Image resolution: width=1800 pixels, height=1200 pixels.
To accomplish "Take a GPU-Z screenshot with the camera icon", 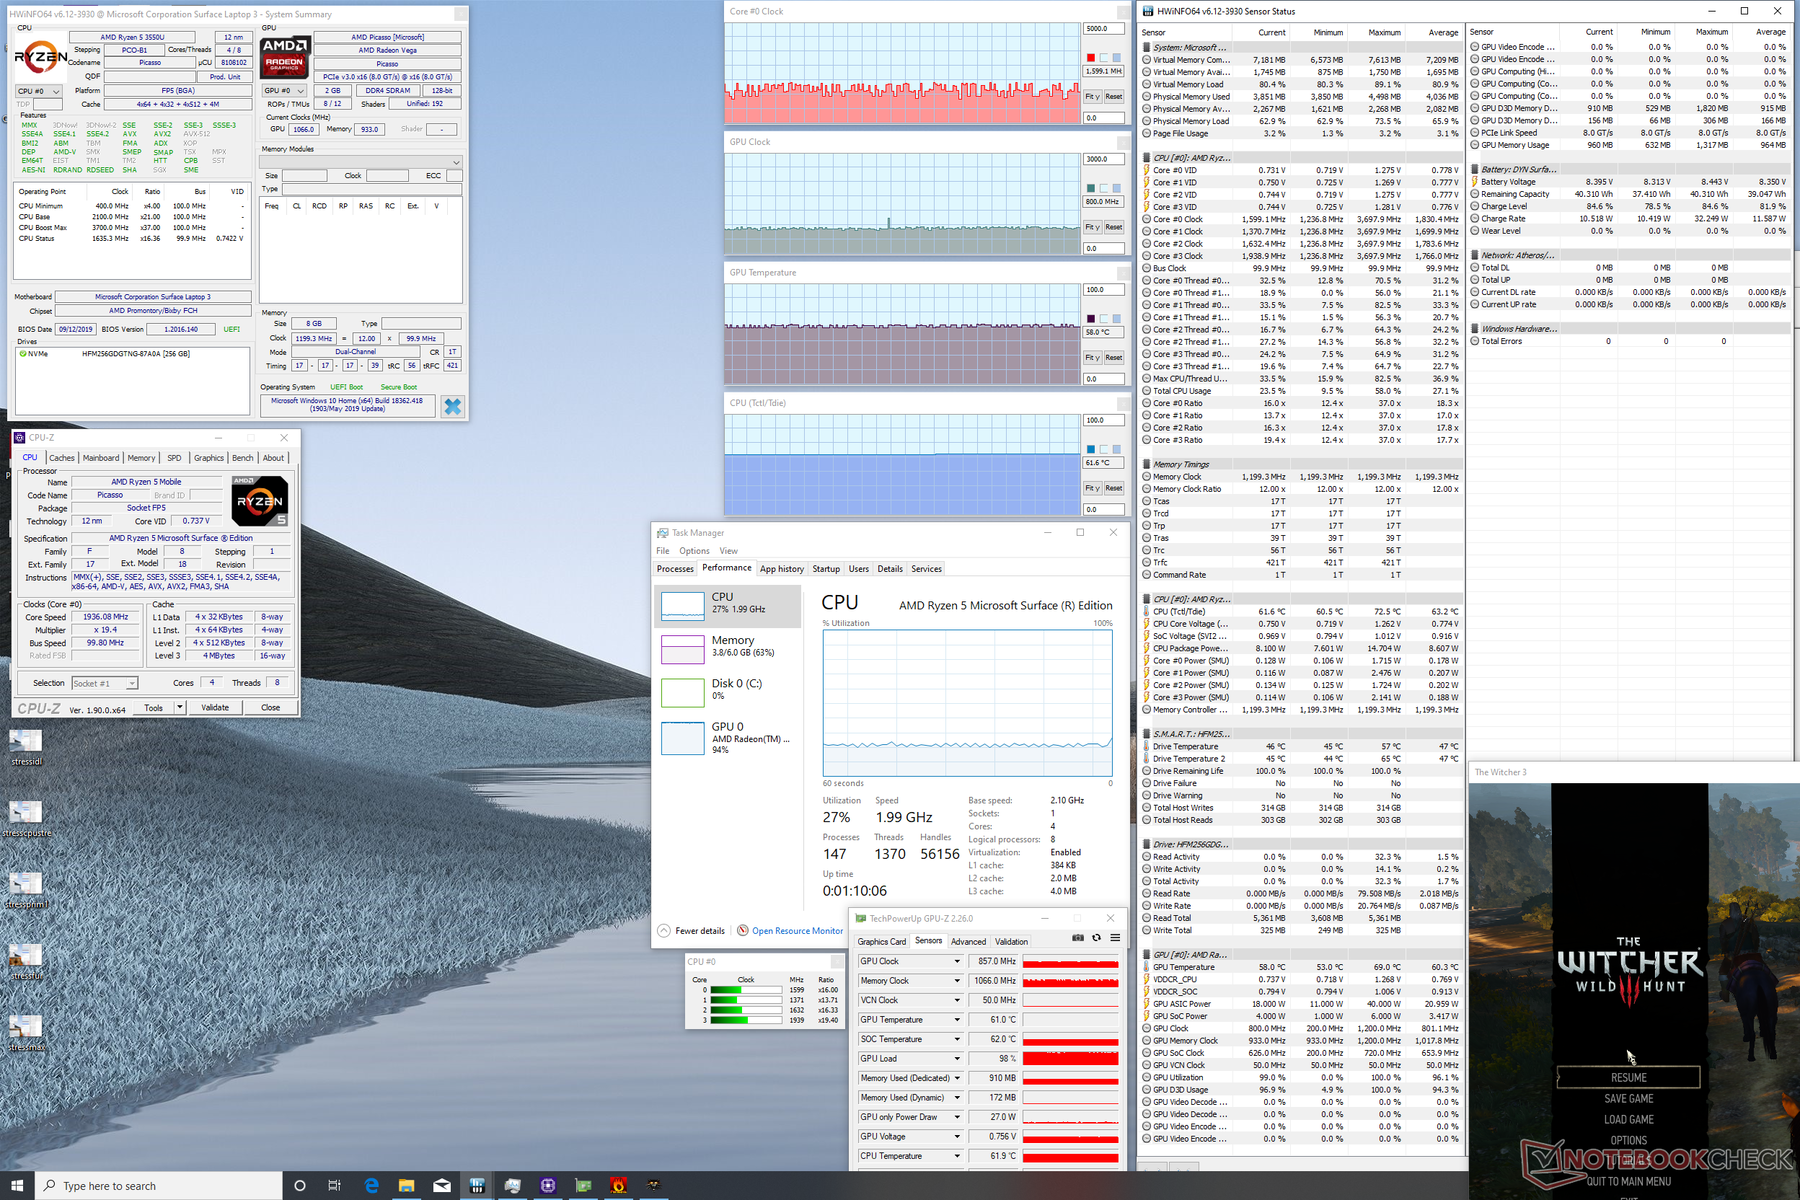I will [1077, 938].
